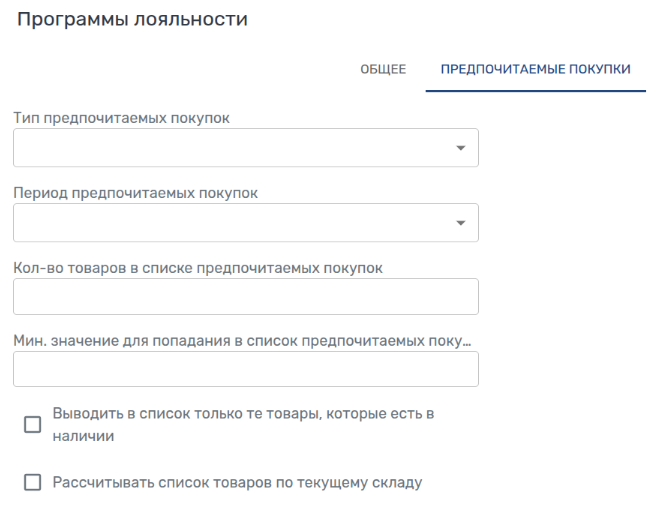The height and width of the screenshot is (506, 662).
Task: Click the arrow icon in Период предпочитаемых покупок
Action: click(461, 223)
